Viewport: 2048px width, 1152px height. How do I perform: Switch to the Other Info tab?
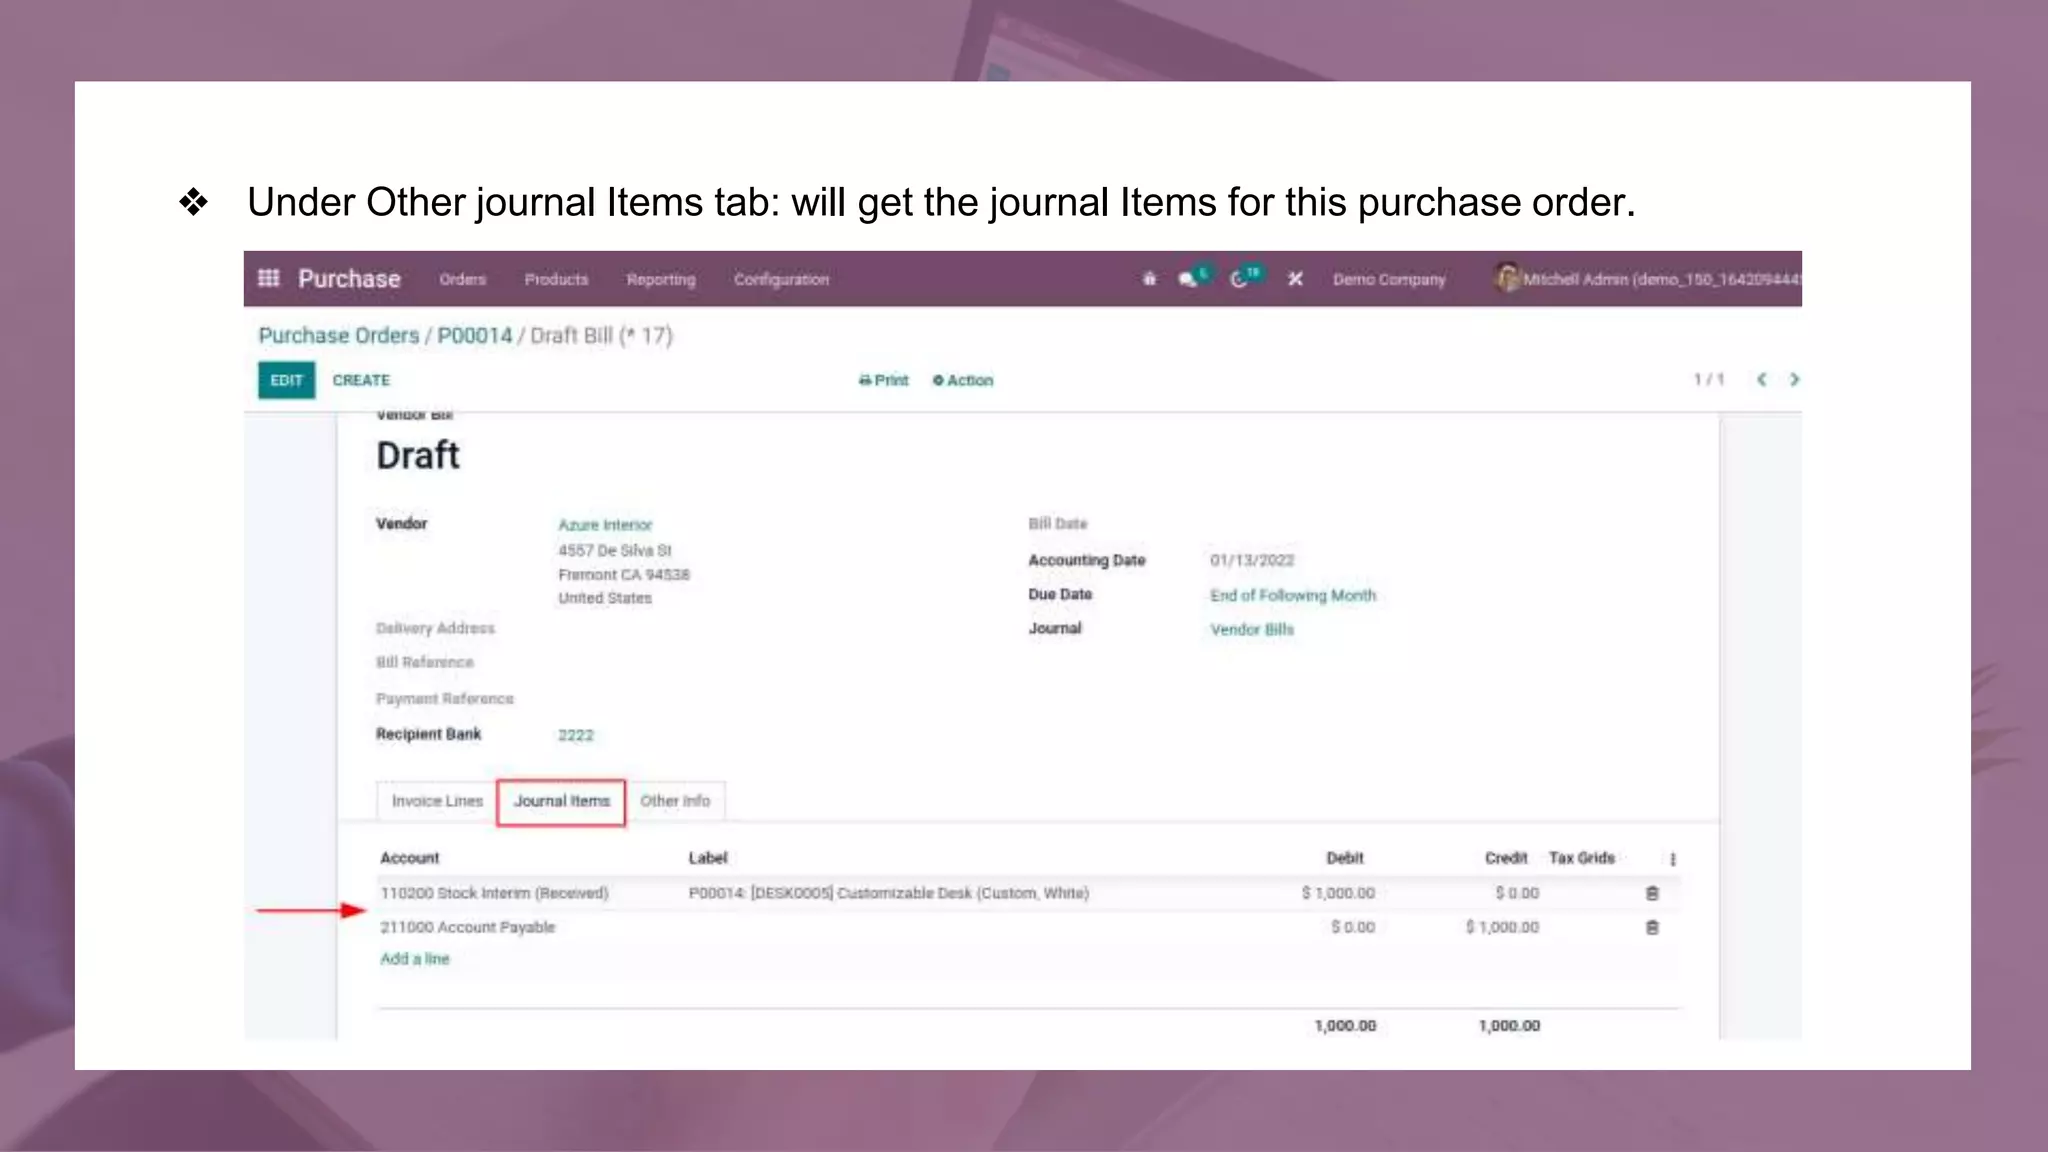675,801
